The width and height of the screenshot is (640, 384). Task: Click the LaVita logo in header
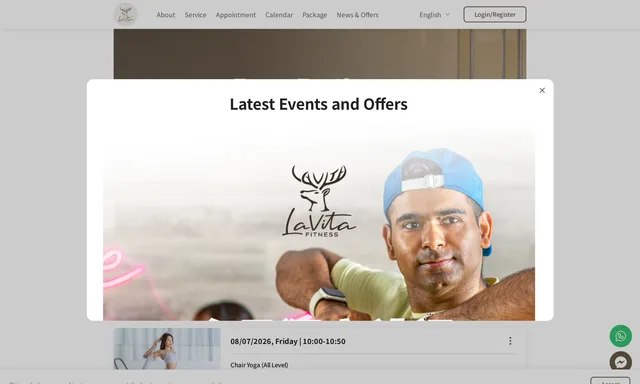(x=125, y=15)
